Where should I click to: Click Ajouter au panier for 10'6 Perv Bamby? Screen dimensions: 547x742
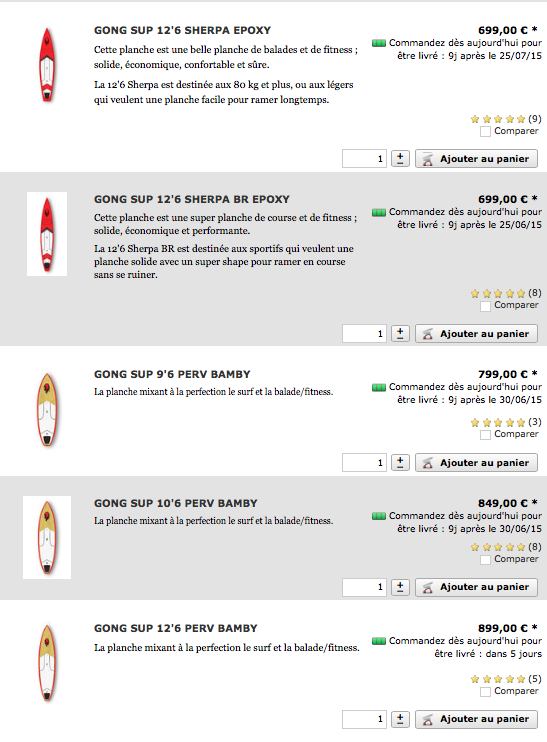point(476,587)
